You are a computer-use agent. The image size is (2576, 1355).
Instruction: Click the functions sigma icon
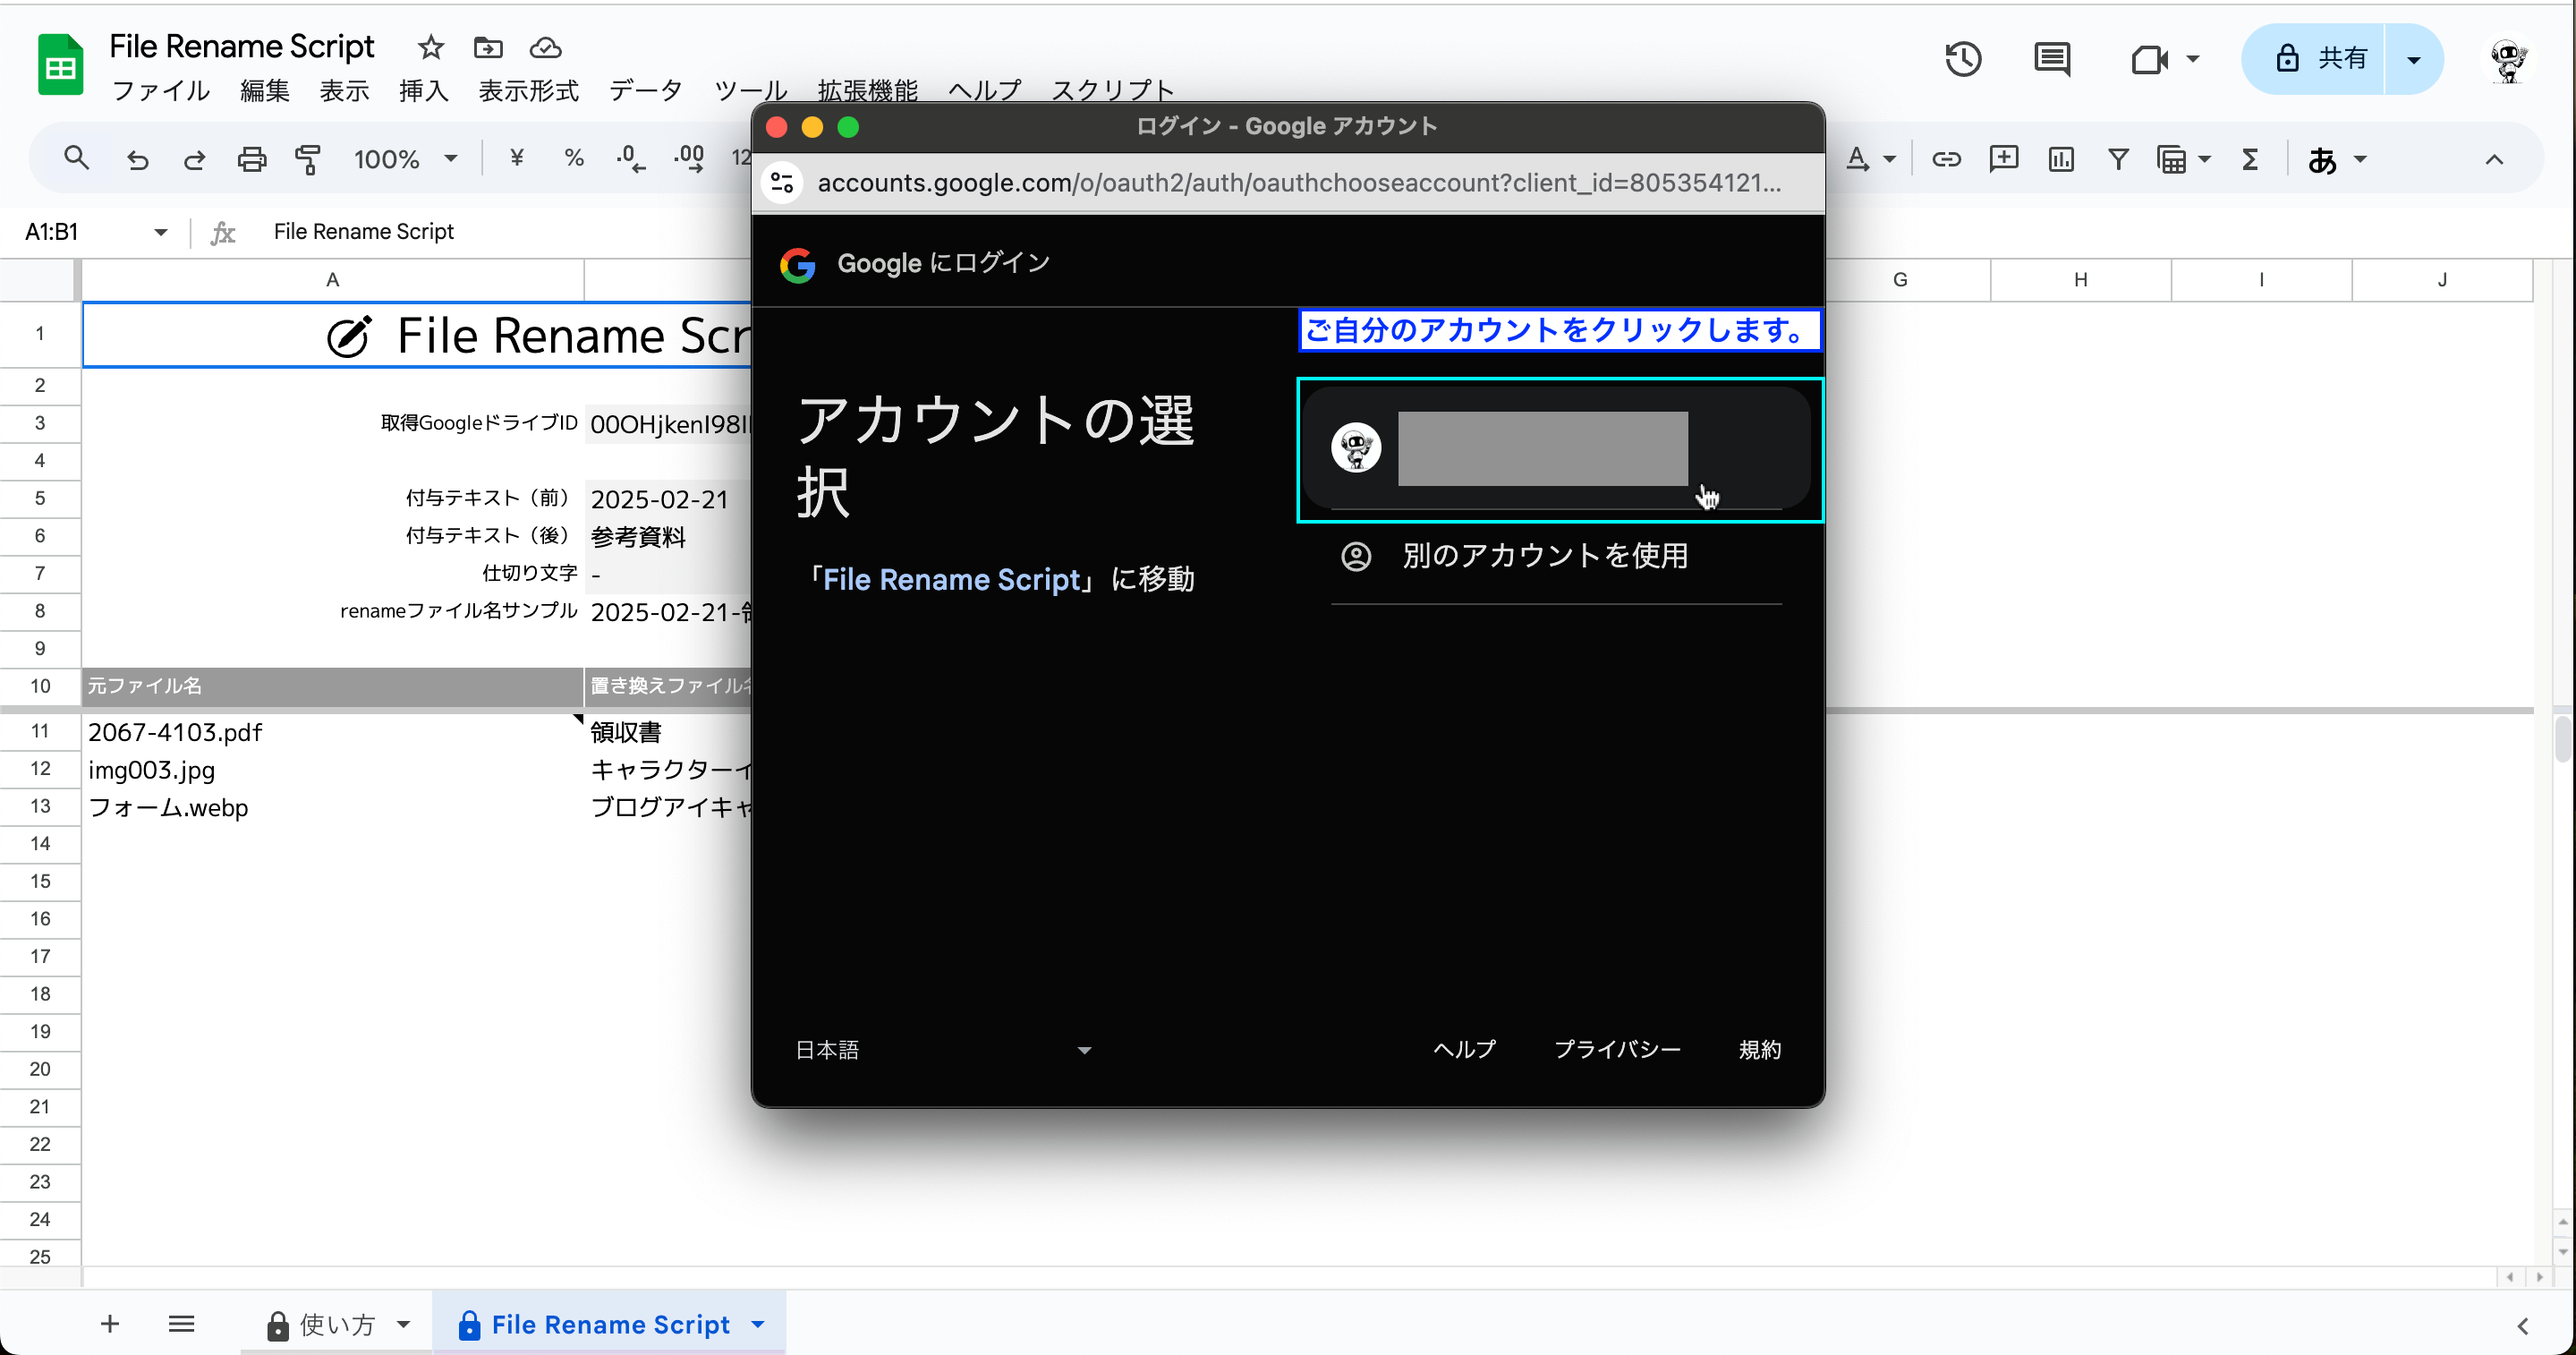pyautogui.click(x=2250, y=159)
